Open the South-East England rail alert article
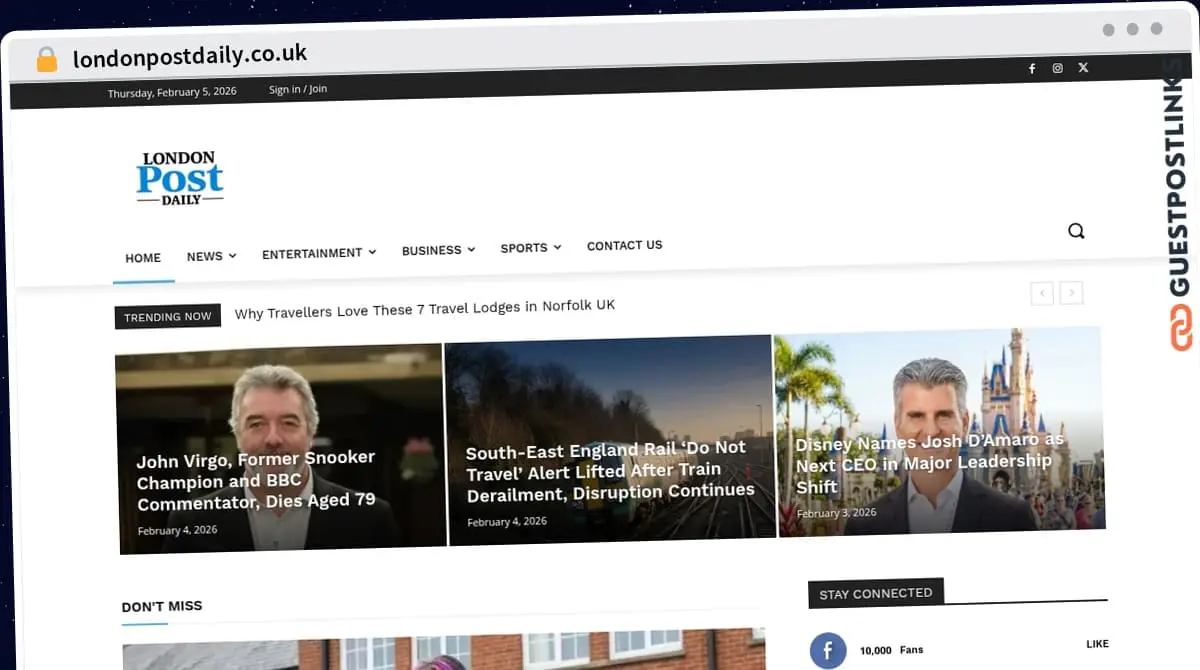The image size is (1200, 670). (610, 469)
